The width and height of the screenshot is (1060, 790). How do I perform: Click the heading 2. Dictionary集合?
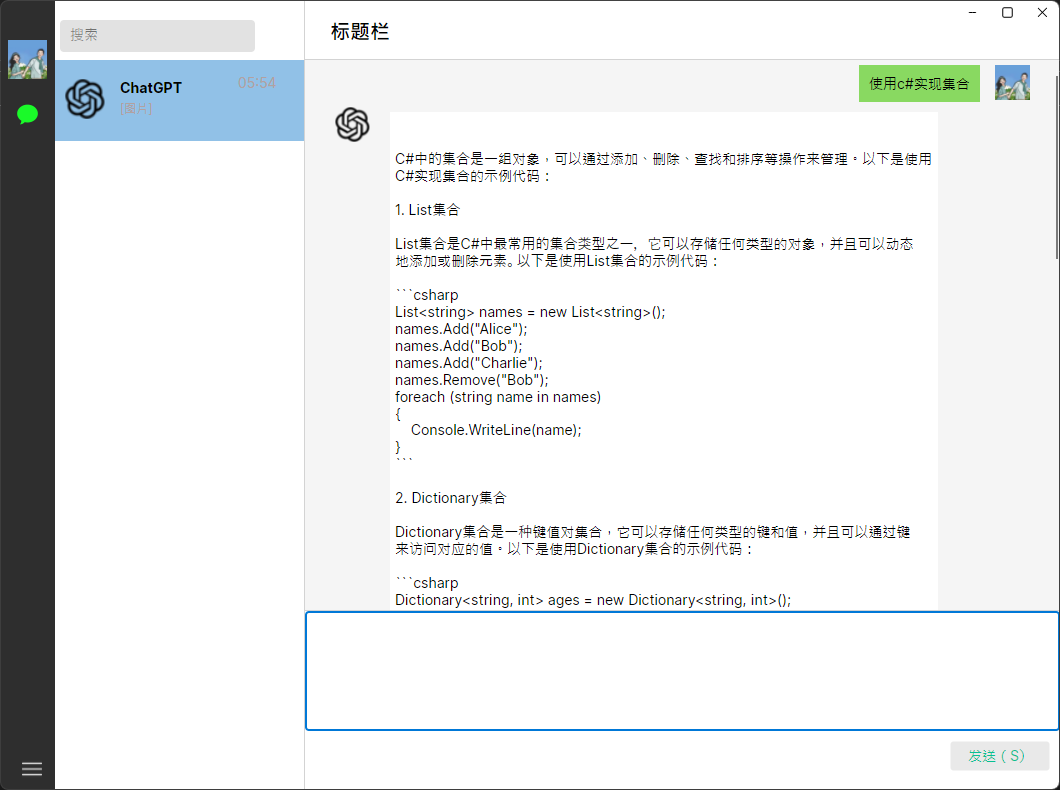tap(451, 498)
